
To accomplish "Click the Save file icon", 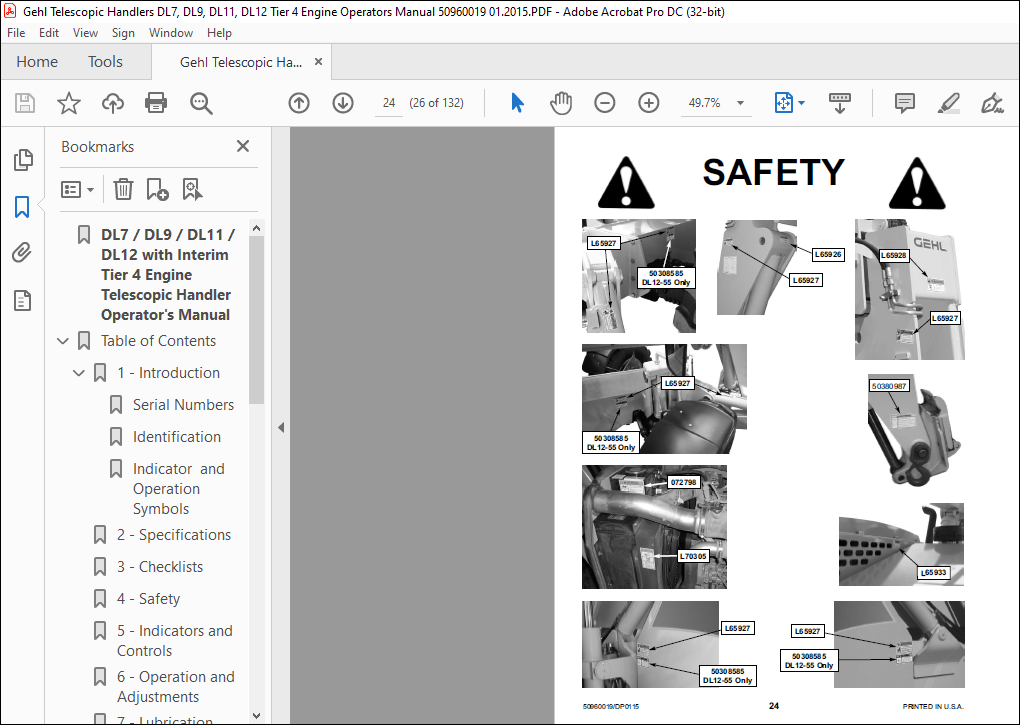I will 25,103.
